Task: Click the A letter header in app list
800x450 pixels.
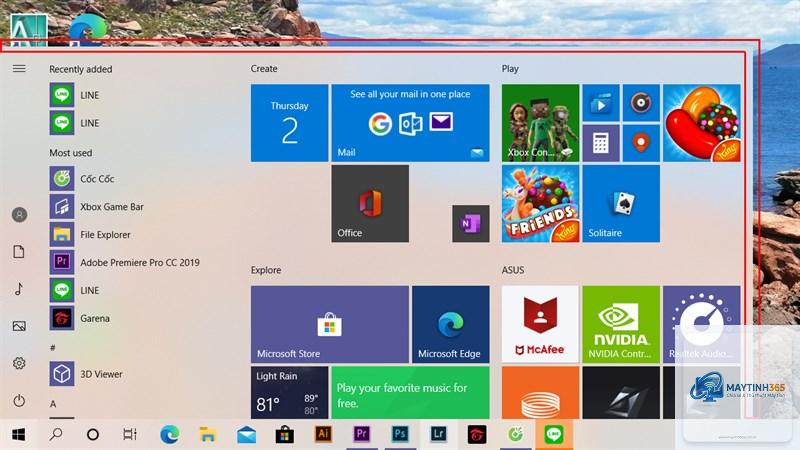Action: pos(53,404)
